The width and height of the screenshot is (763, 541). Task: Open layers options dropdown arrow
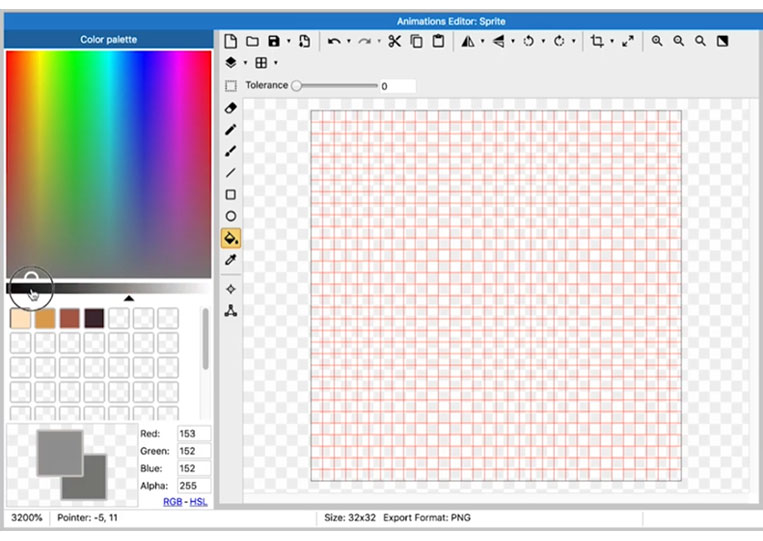[x=245, y=63]
